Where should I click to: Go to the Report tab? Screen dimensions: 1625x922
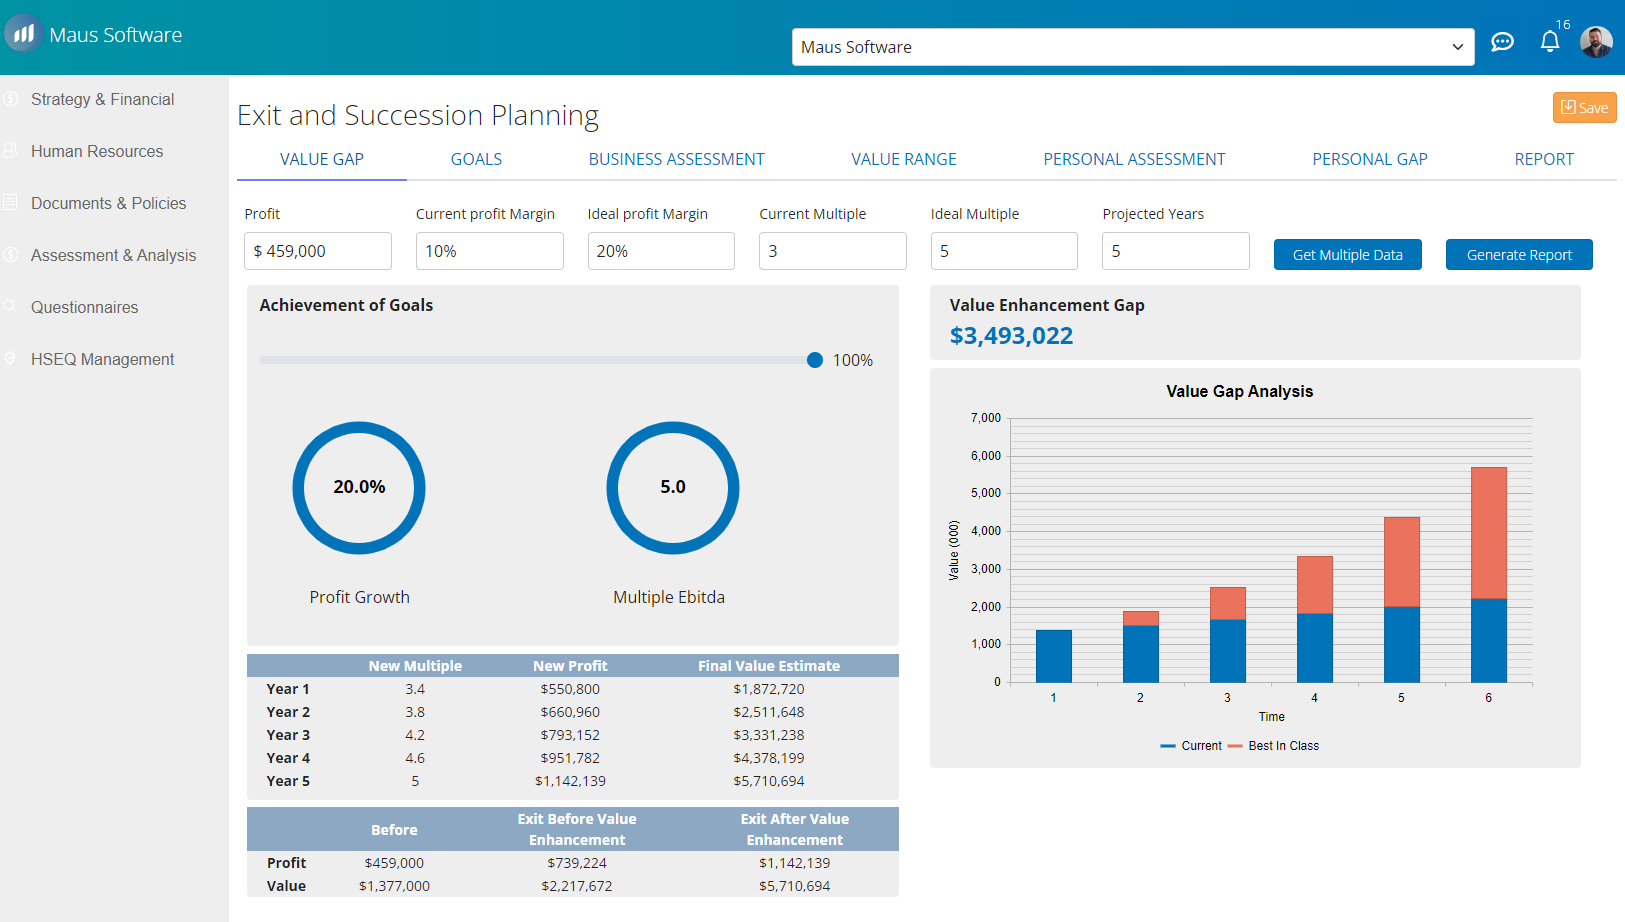coord(1543,160)
